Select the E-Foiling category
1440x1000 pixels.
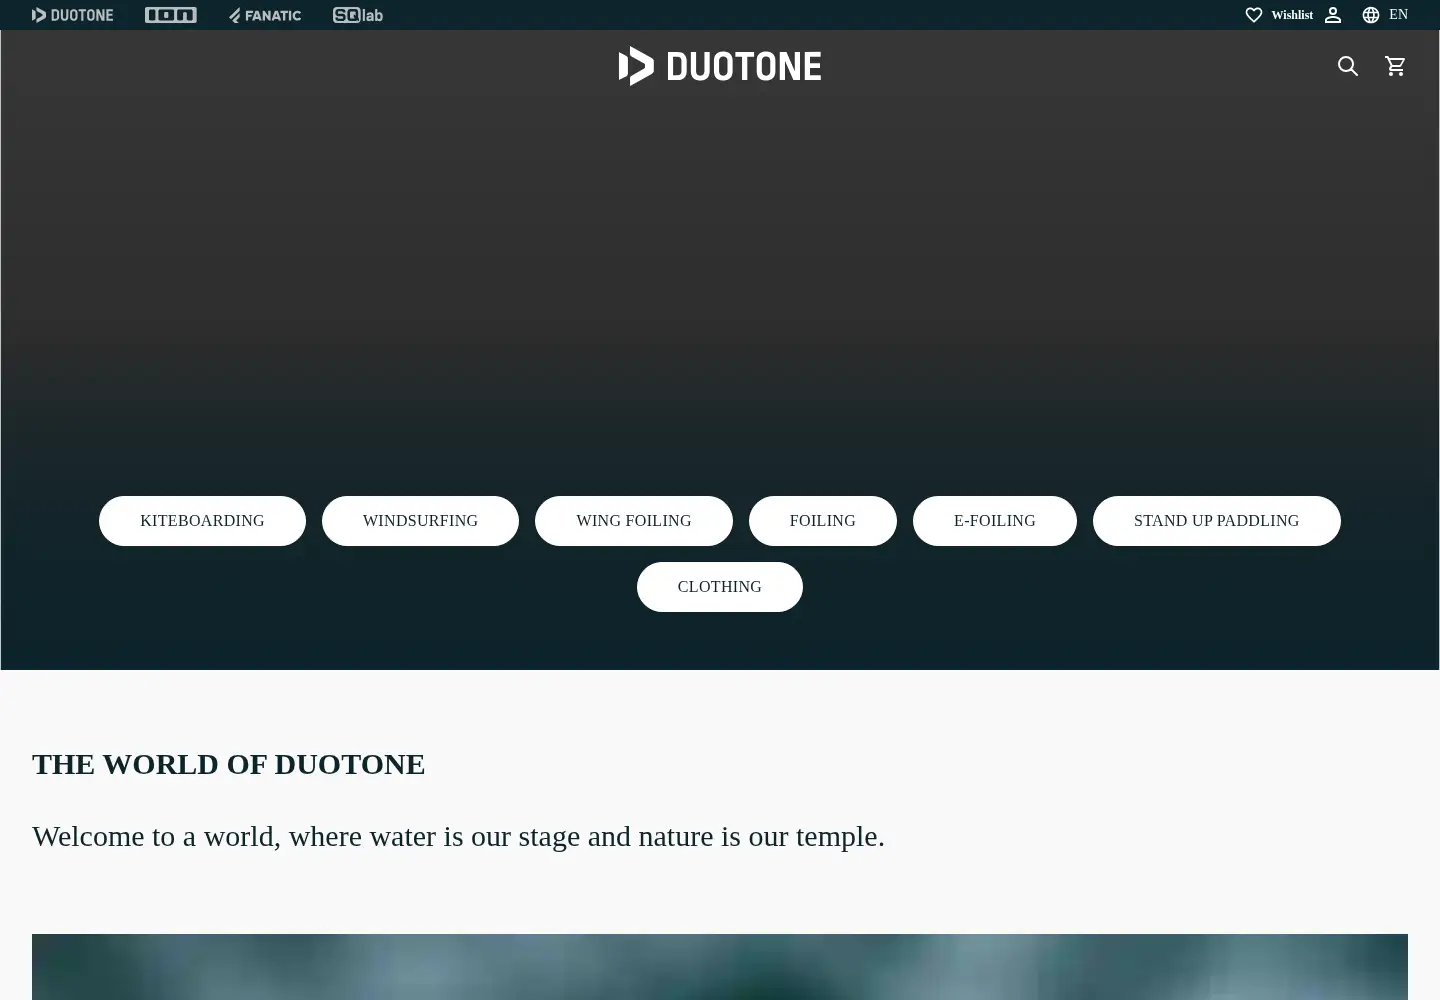click(995, 521)
